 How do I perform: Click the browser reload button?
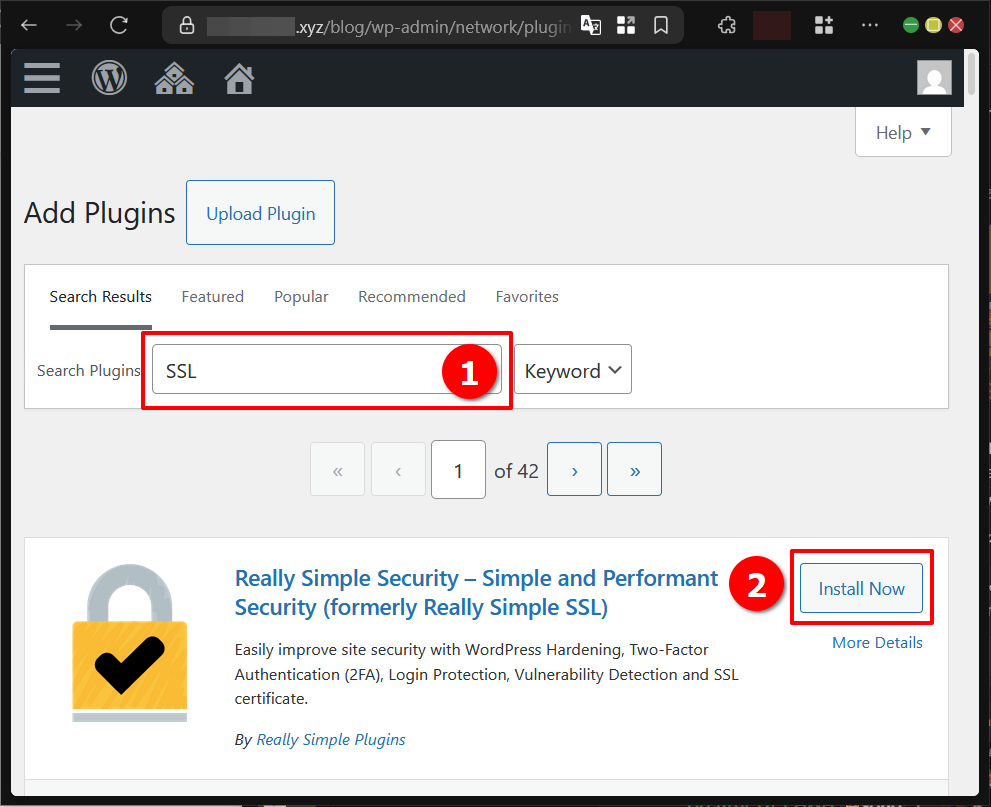(x=119, y=25)
